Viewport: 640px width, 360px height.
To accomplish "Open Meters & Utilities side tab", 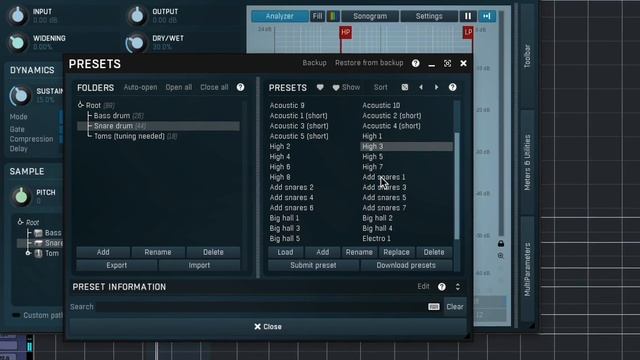I will tap(527, 162).
